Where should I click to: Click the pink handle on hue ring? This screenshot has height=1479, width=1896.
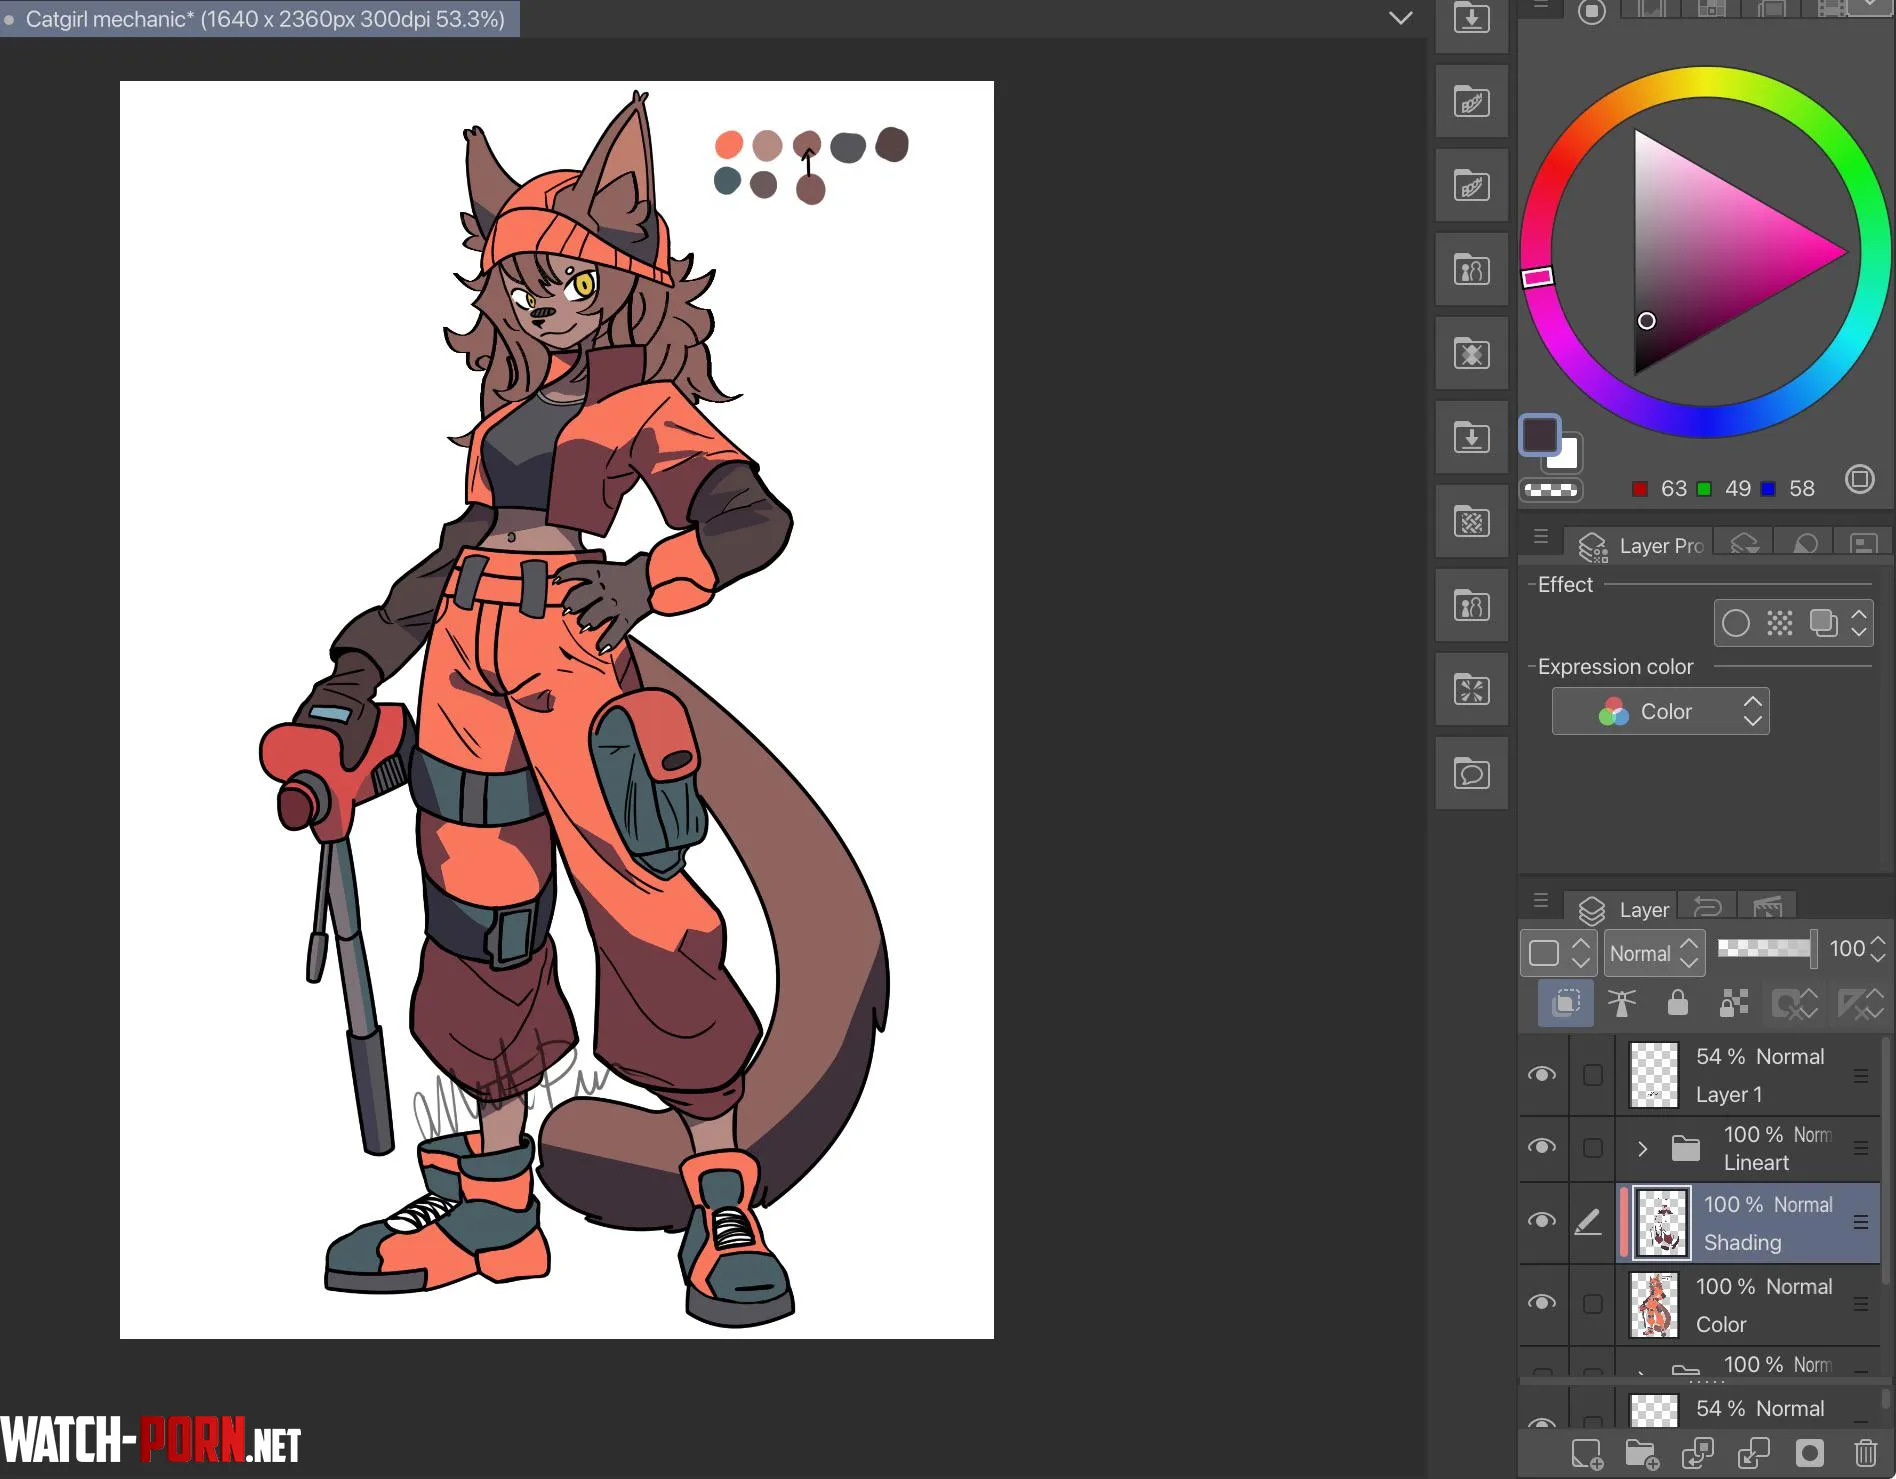(1537, 277)
